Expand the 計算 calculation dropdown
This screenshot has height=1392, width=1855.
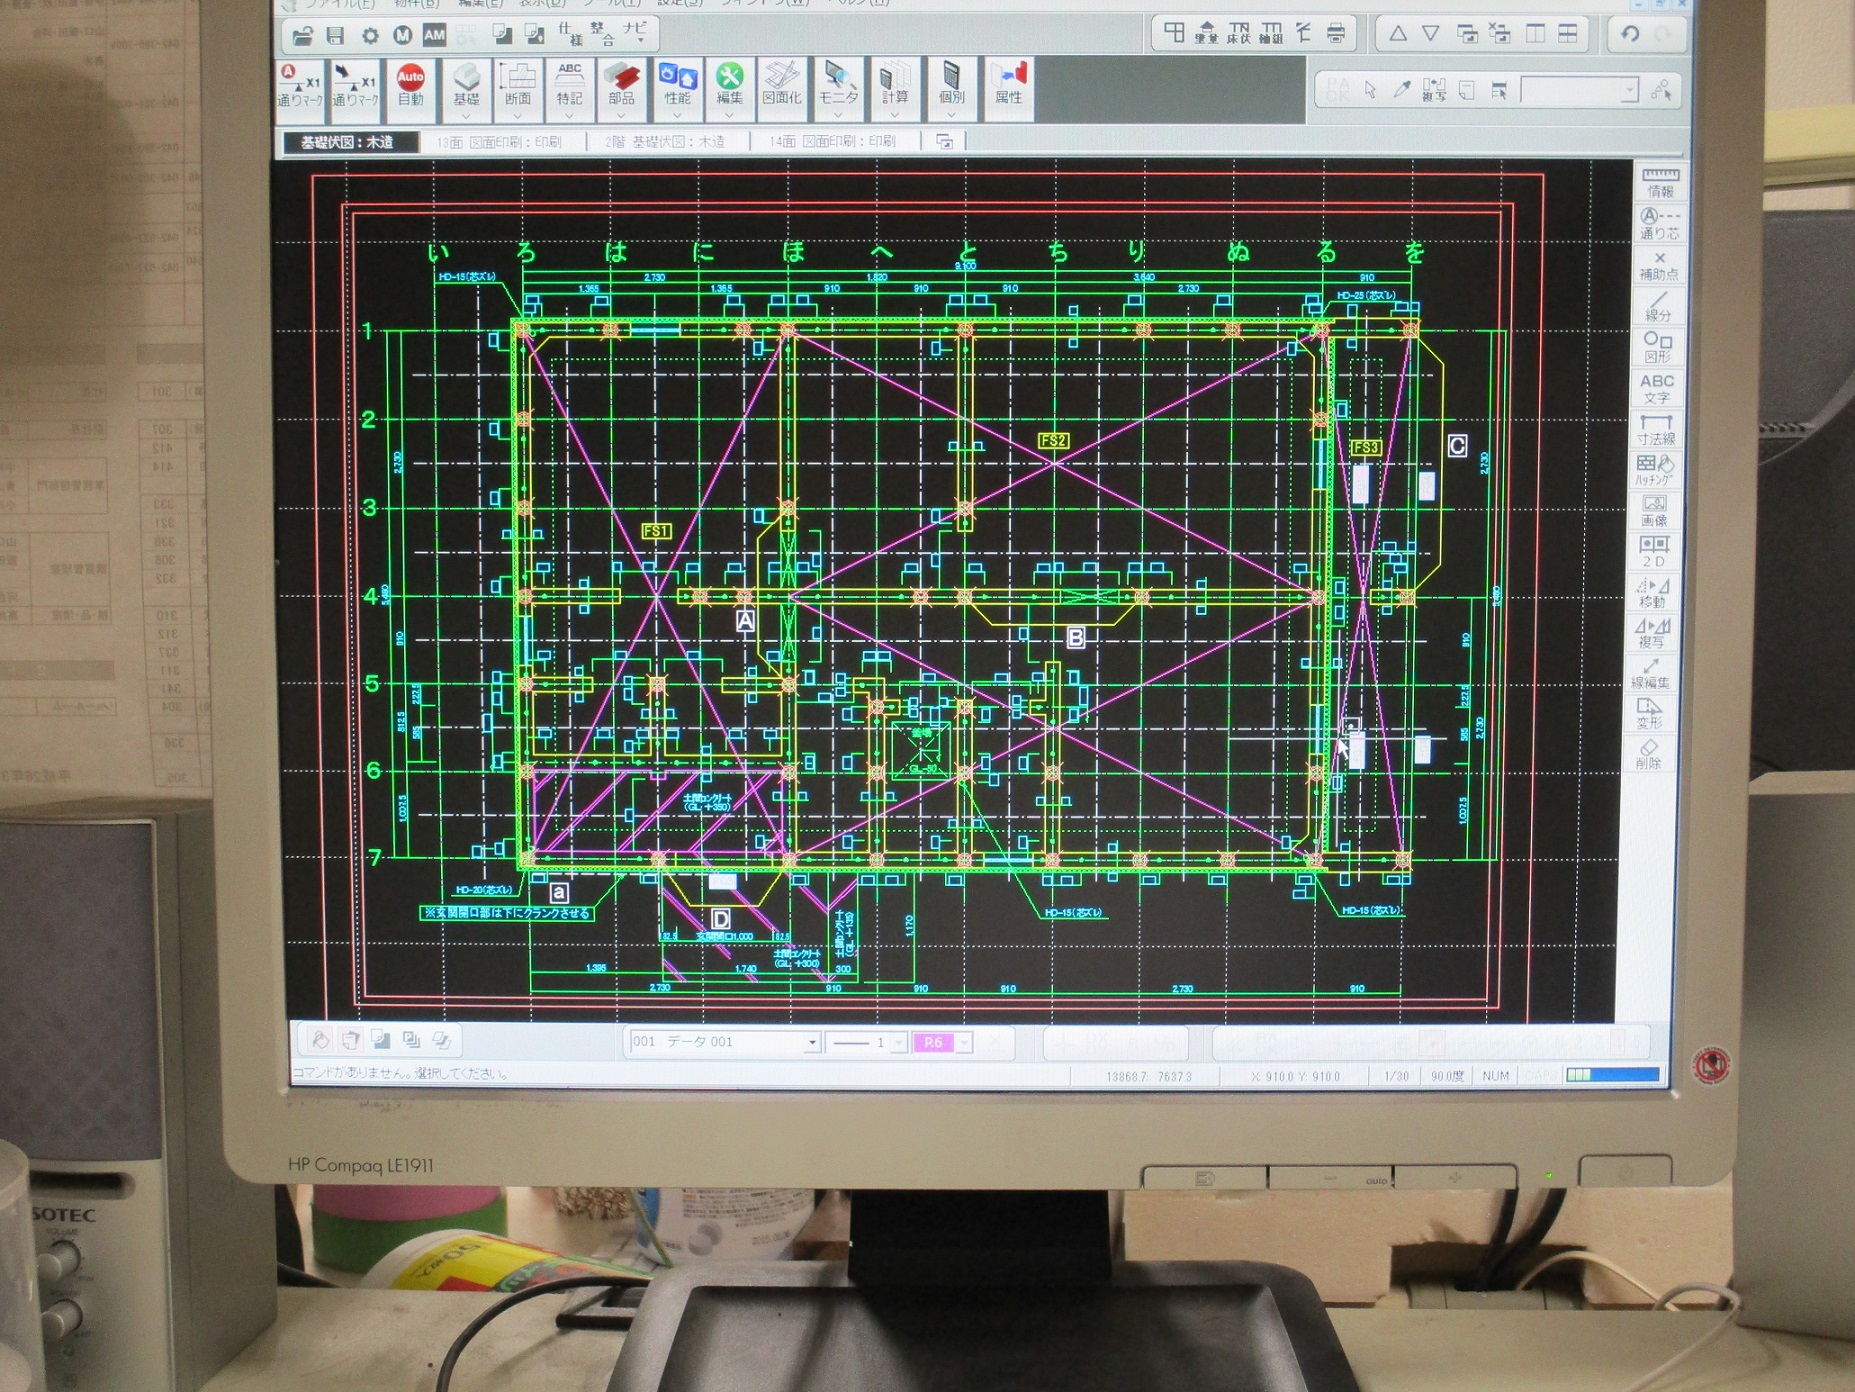(x=895, y=116)
